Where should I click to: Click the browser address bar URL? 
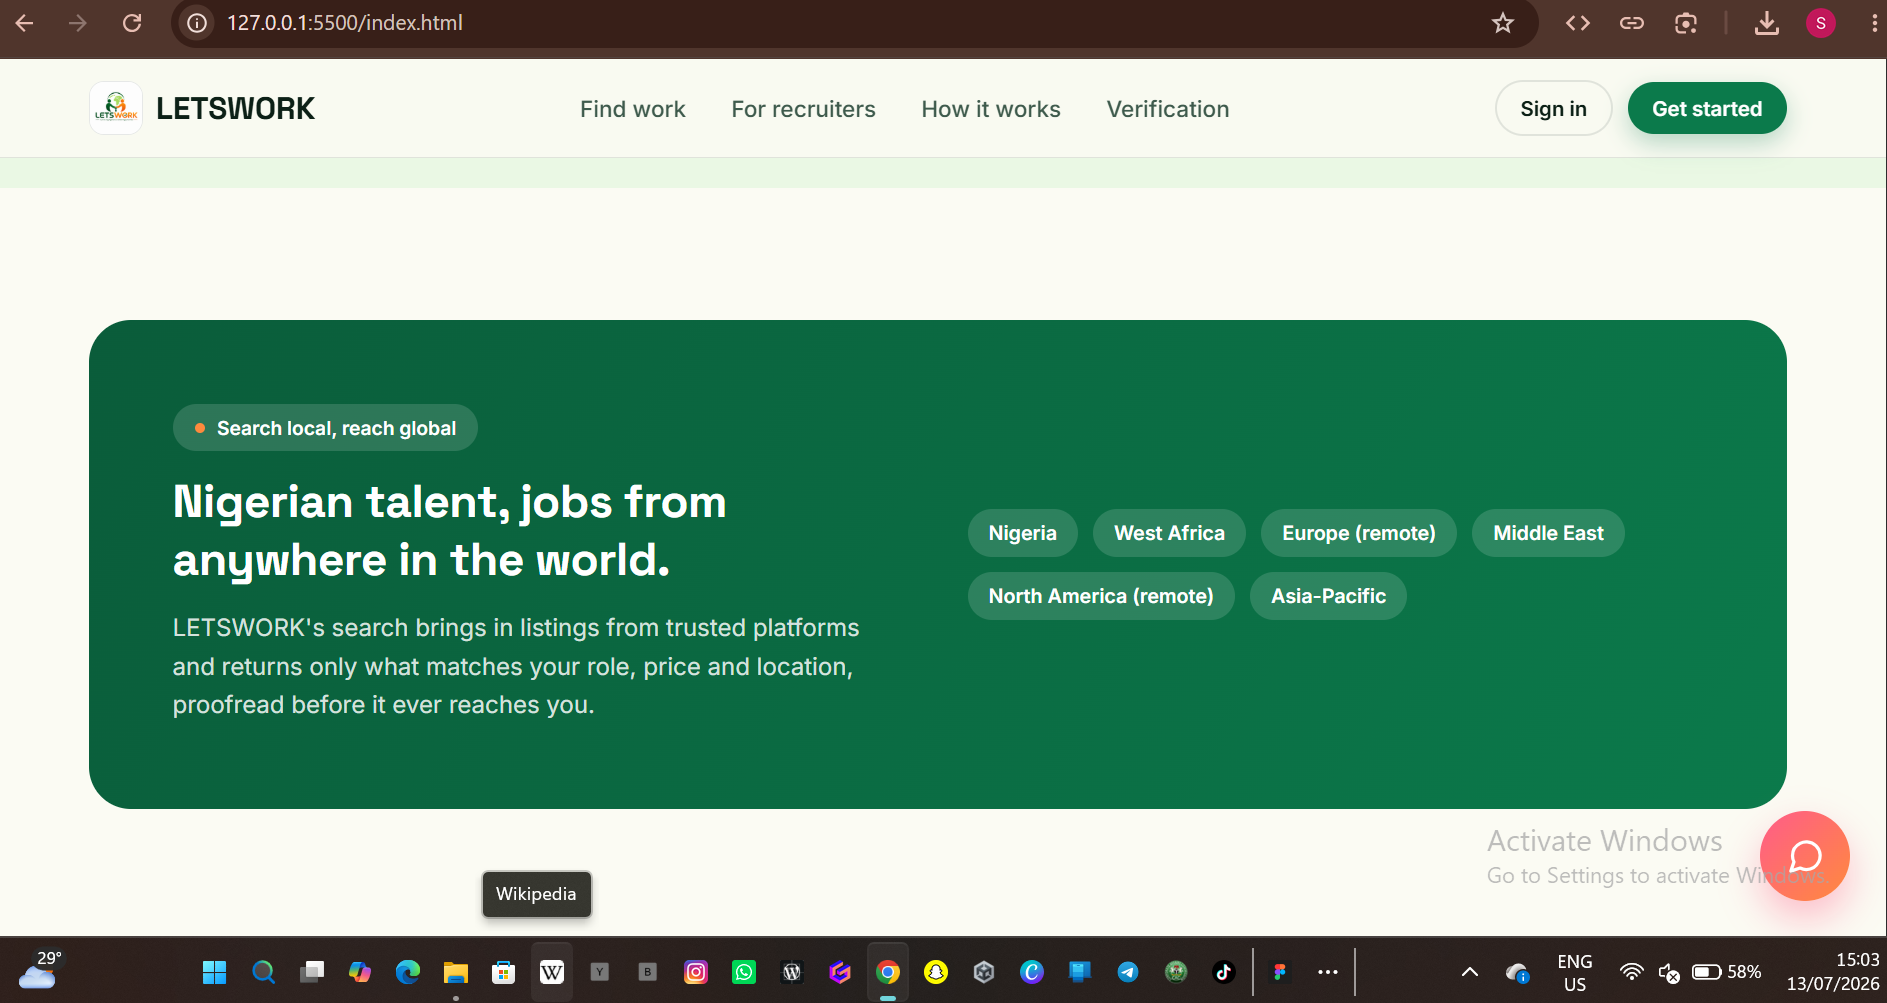345,23
